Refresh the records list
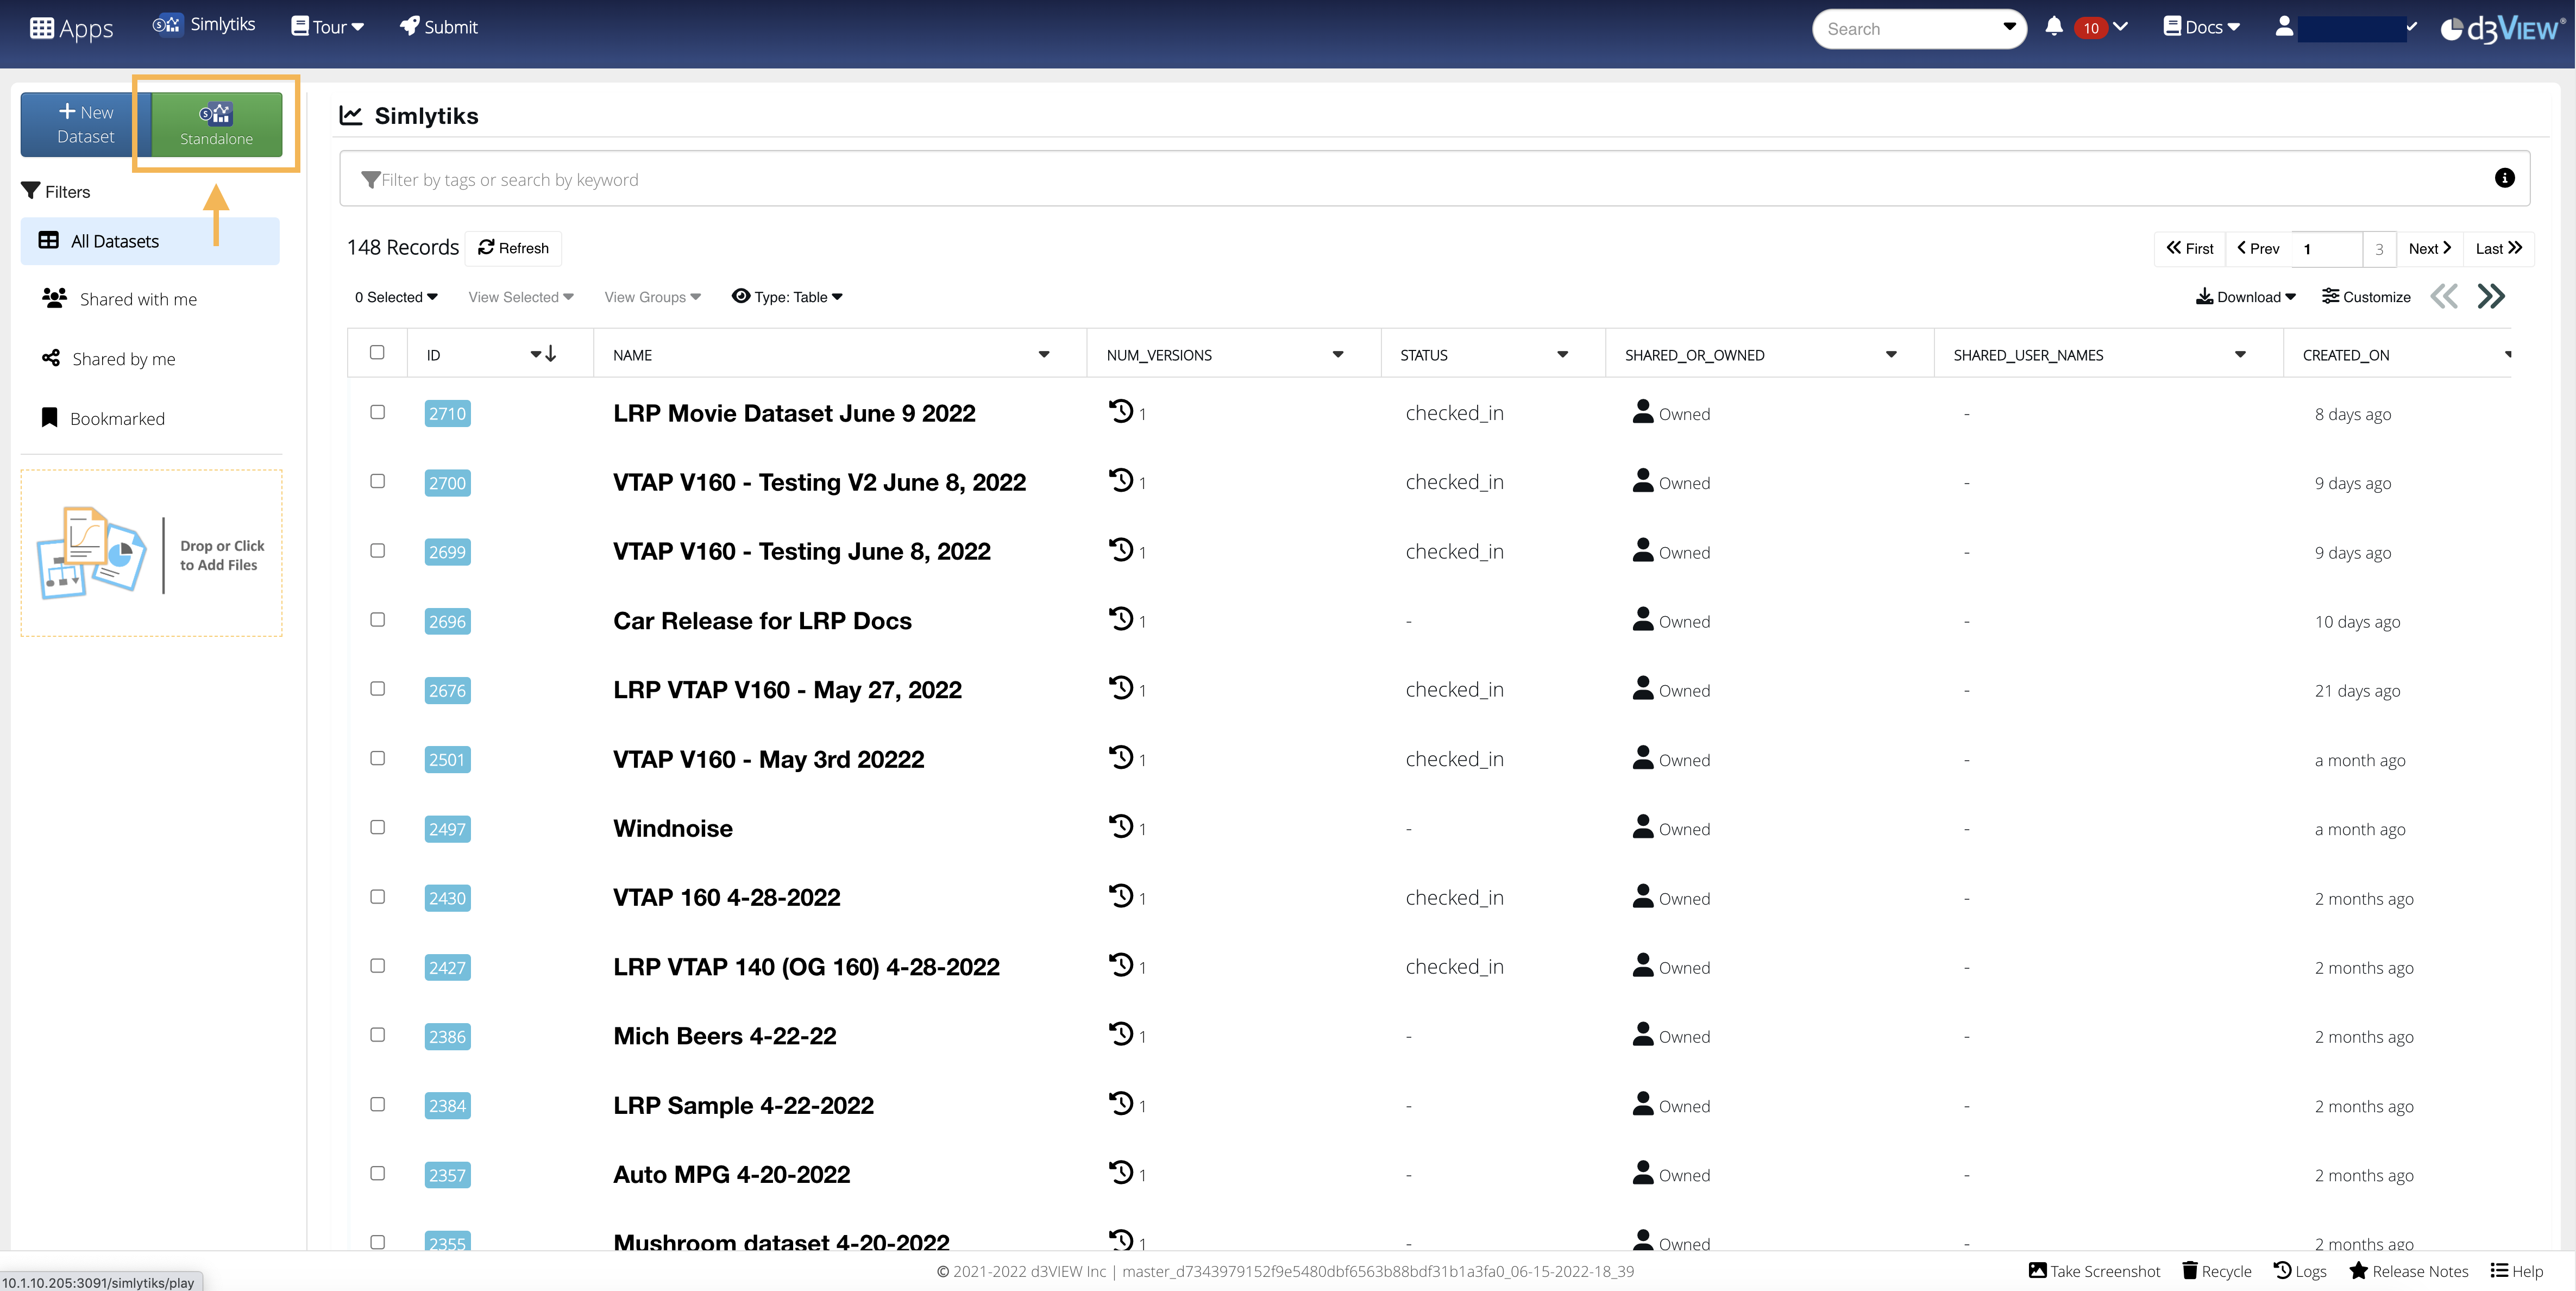This screenshot has width=2576, height=1291. [513, 248]
